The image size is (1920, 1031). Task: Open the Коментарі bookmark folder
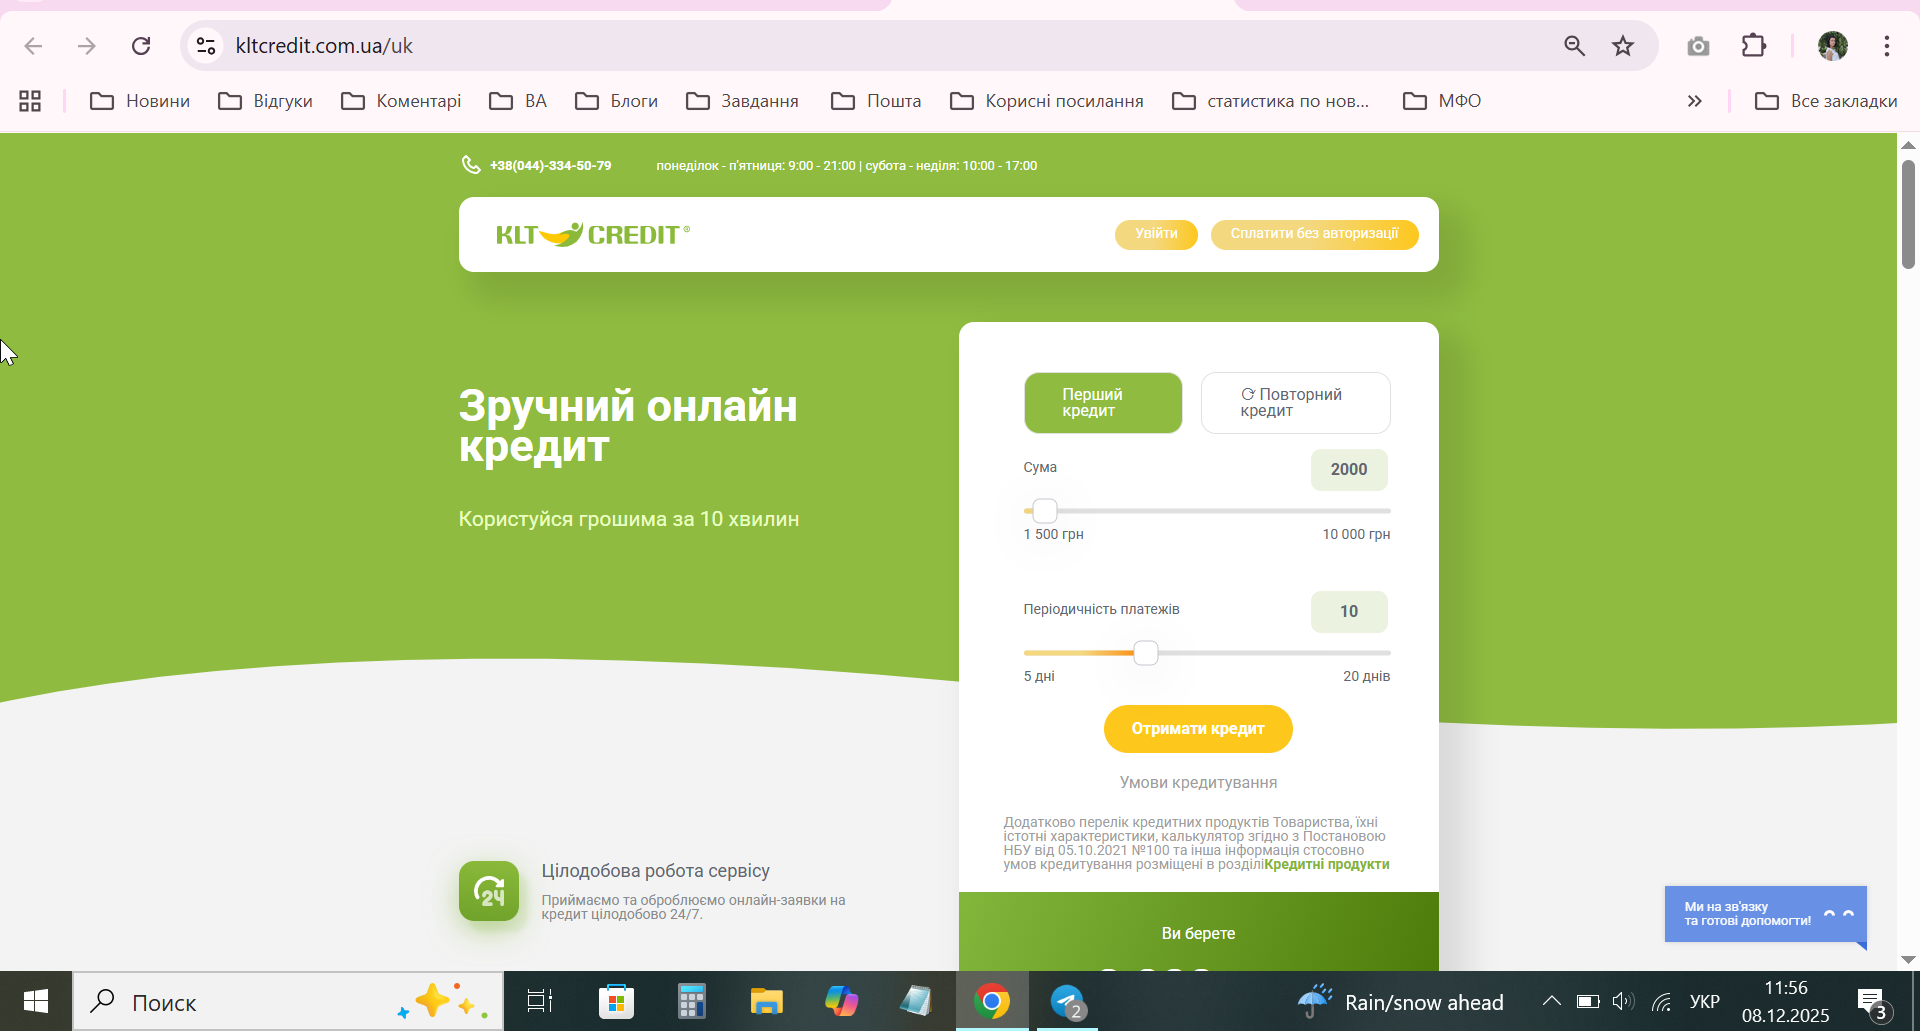coord(401,101)
